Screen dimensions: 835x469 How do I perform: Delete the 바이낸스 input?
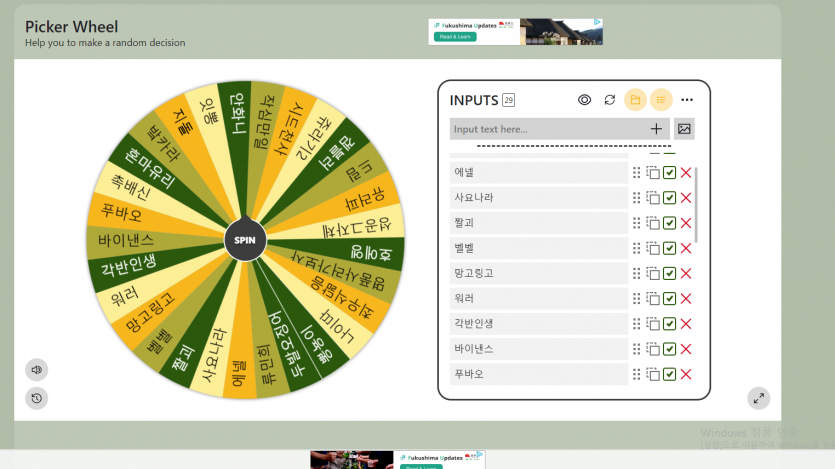(x=686, y=349)
